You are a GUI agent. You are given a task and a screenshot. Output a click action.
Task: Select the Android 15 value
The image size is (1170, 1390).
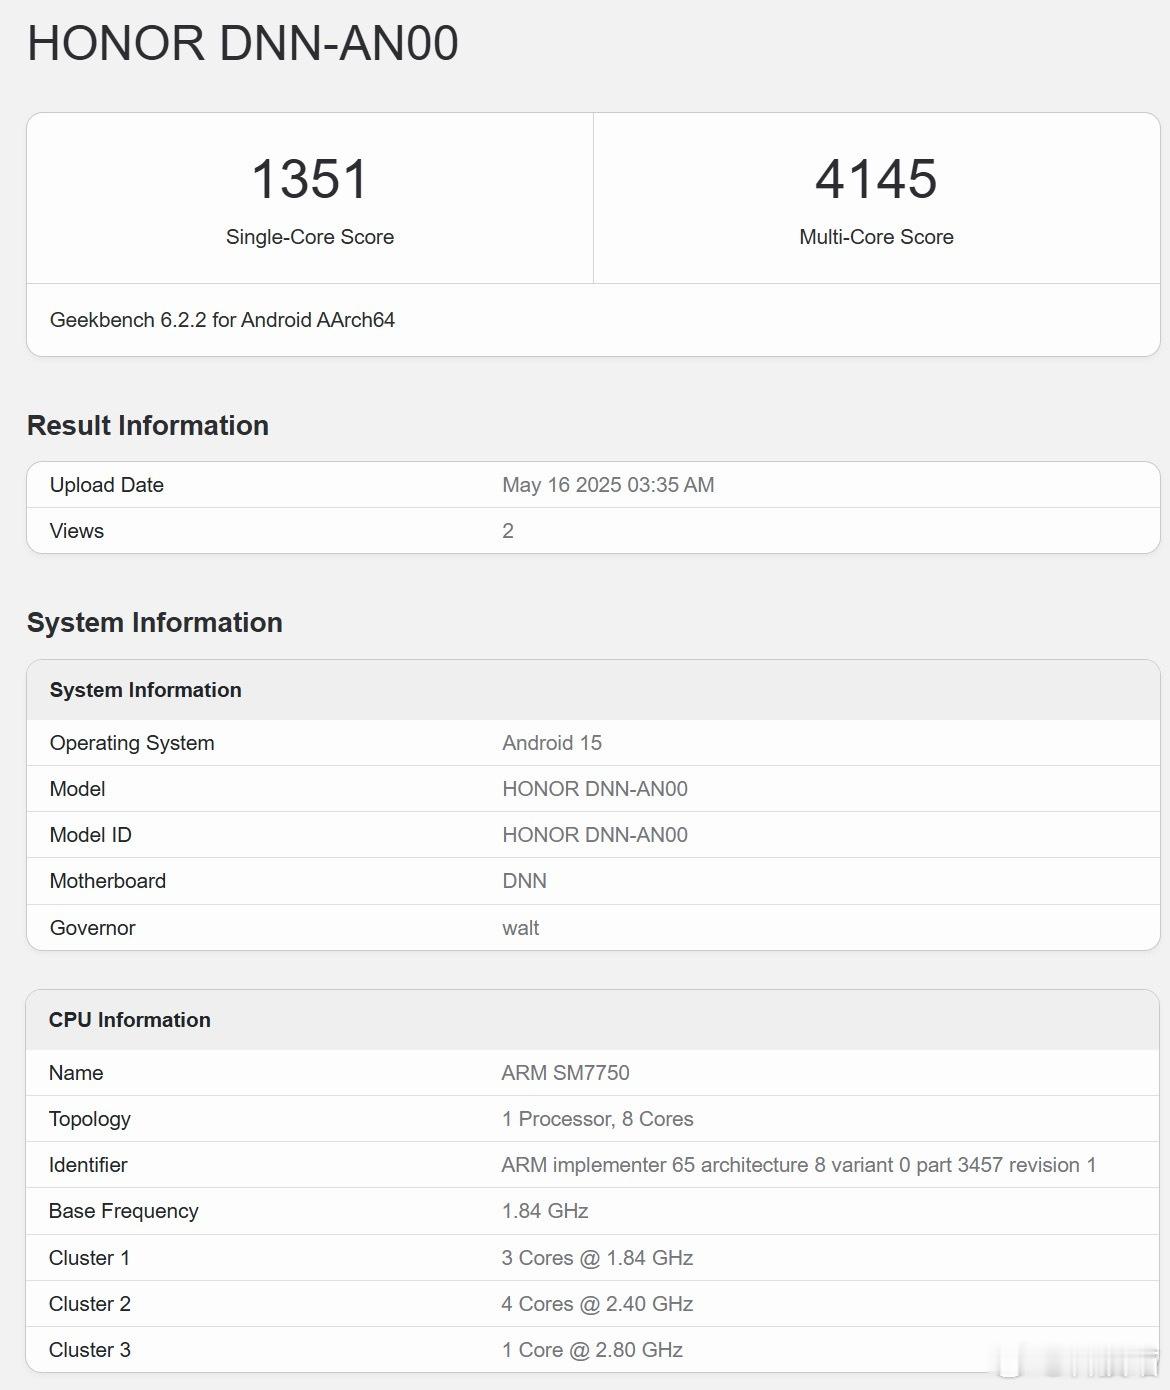pos(552,743)
